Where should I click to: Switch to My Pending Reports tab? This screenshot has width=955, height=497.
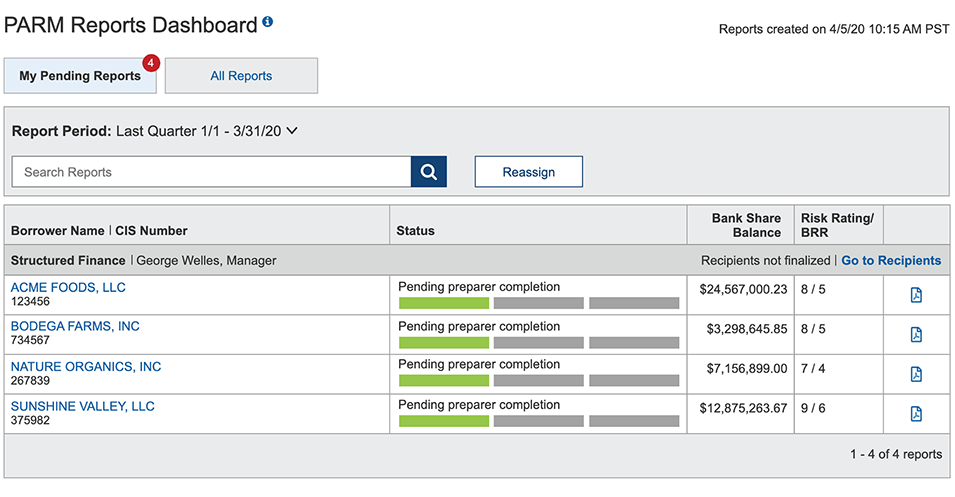pos(80,76)
